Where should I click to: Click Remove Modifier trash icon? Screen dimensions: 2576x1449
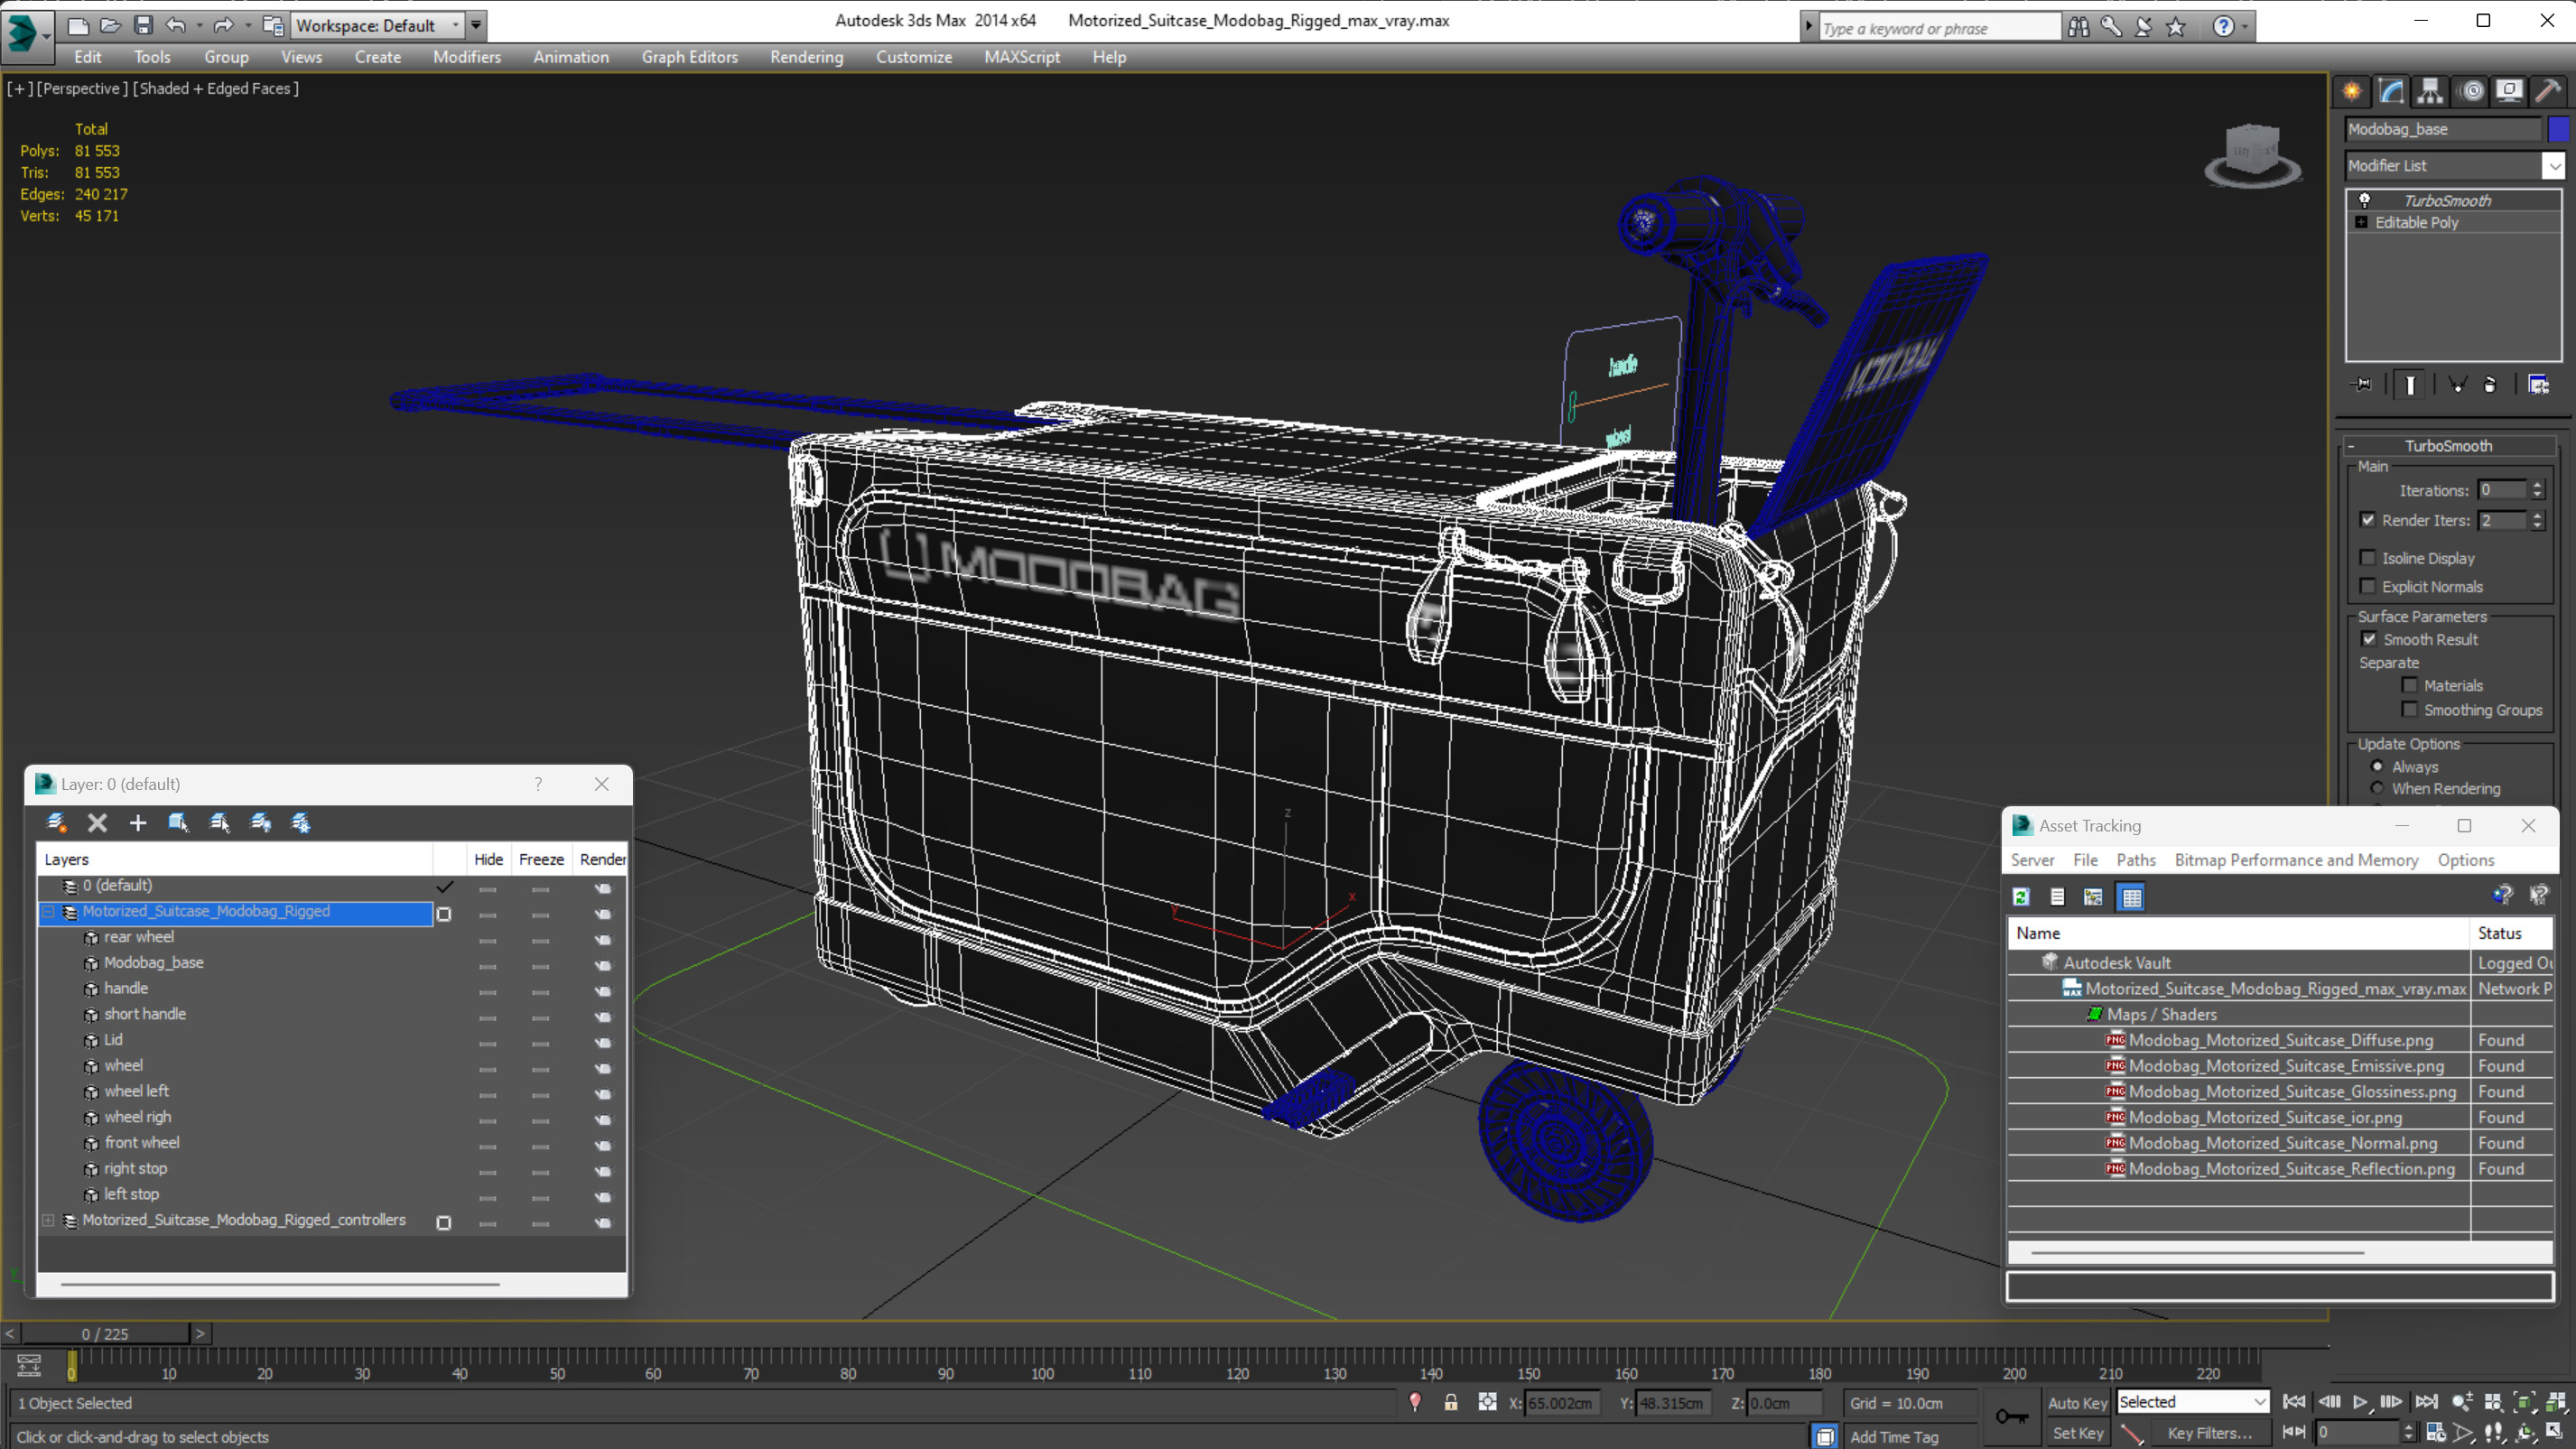pos(2490,384)
